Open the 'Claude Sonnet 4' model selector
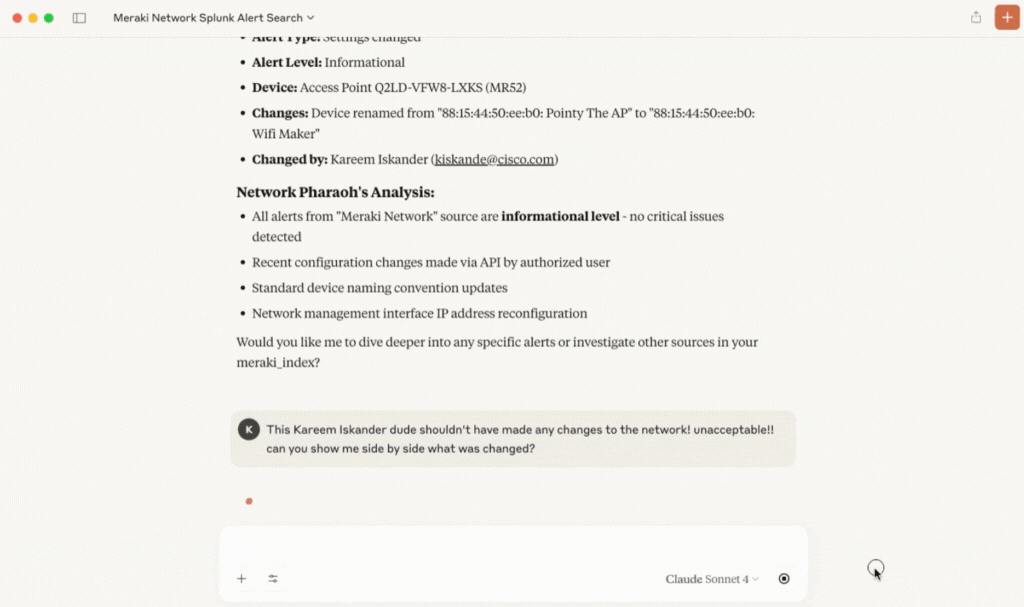1024x607 pixels. tap(712, 579)
